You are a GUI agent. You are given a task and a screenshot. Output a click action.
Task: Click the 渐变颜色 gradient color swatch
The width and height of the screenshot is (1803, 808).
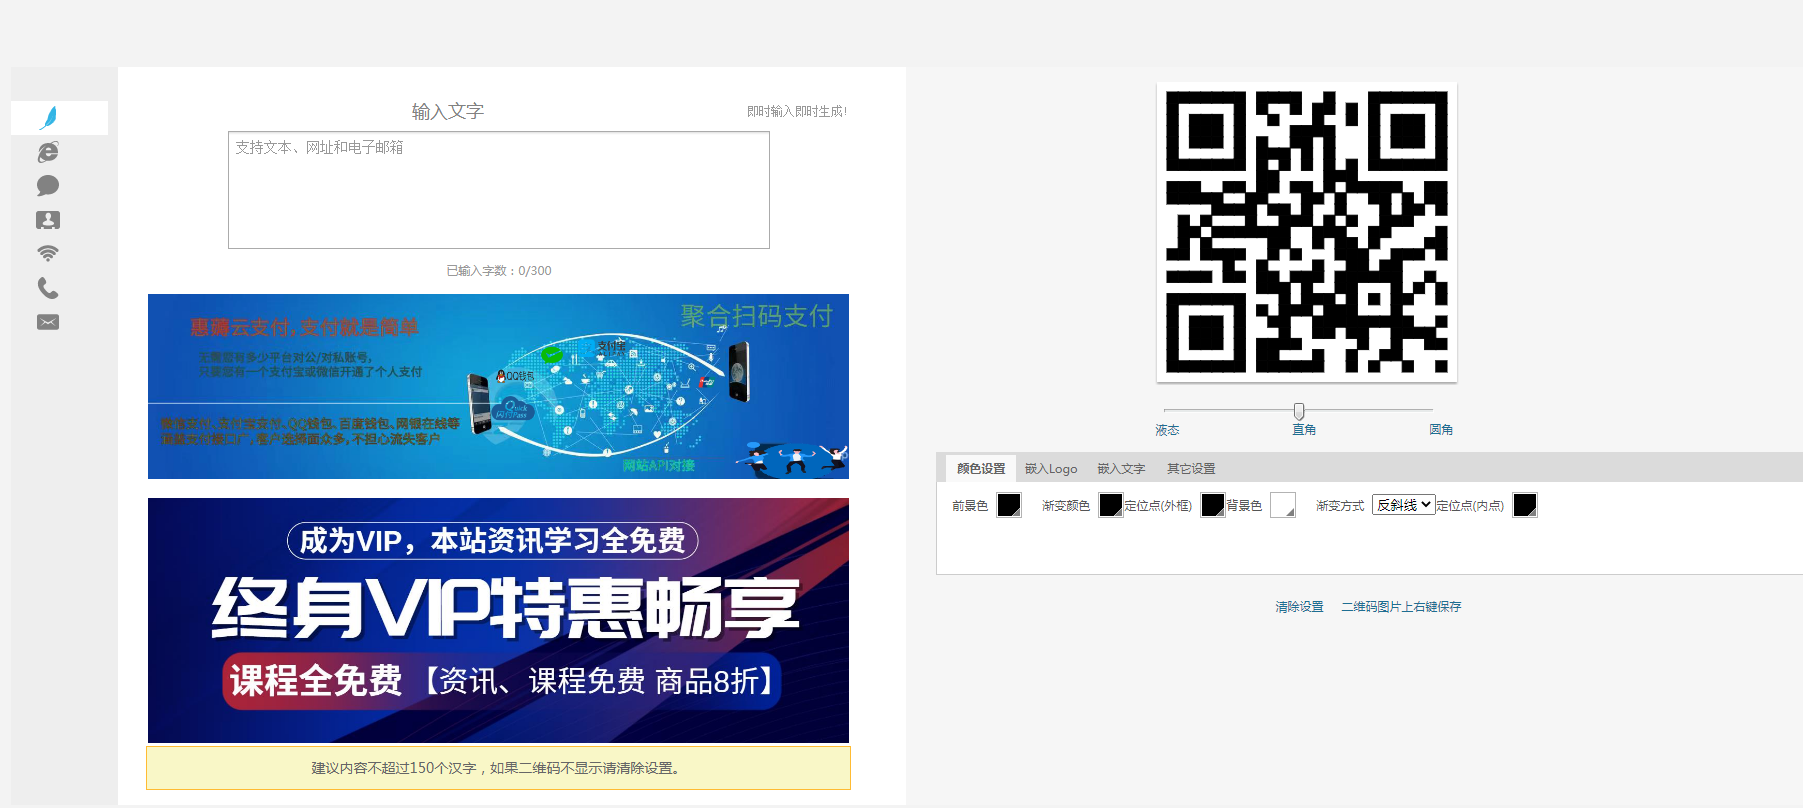pos(1110,505)
